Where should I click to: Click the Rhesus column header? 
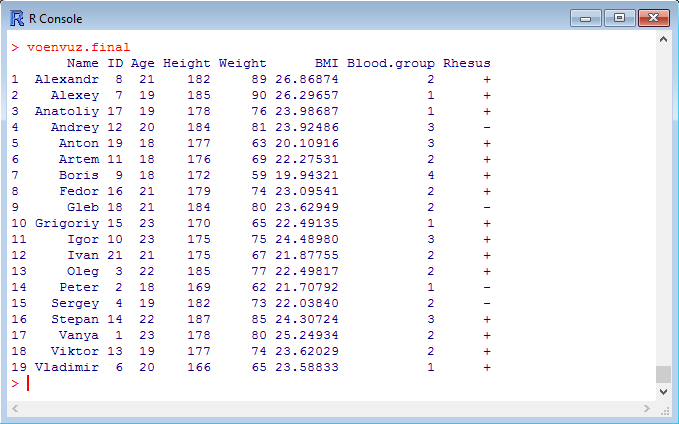pos(467,63)
